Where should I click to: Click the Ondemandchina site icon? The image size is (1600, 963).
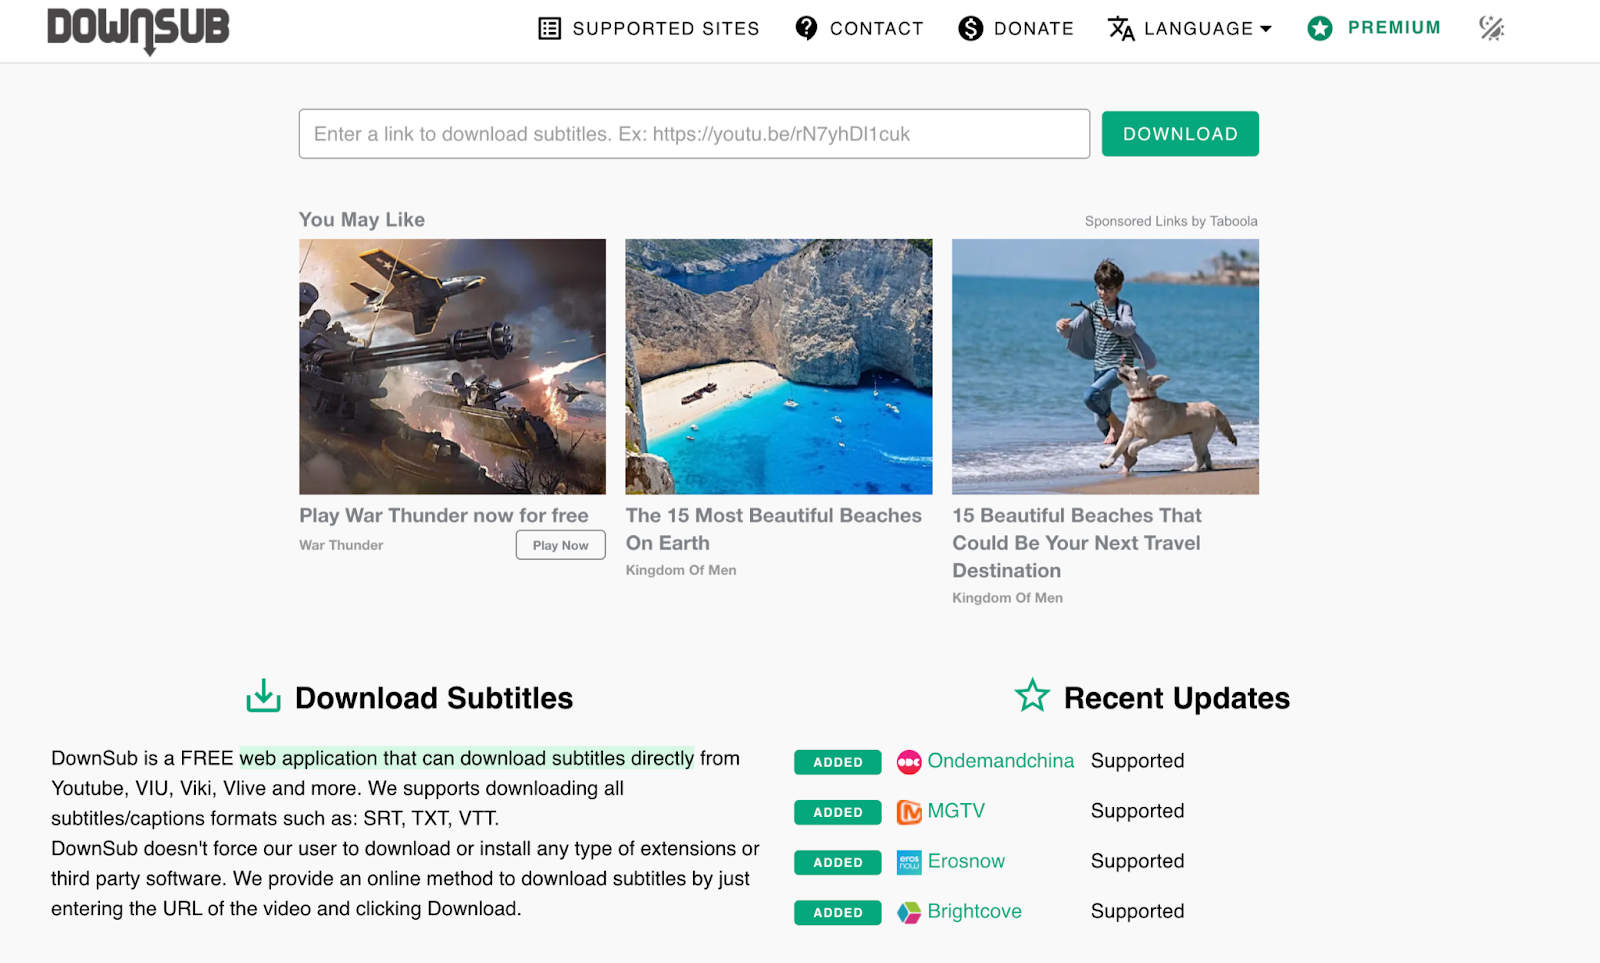tap(909, 762)
